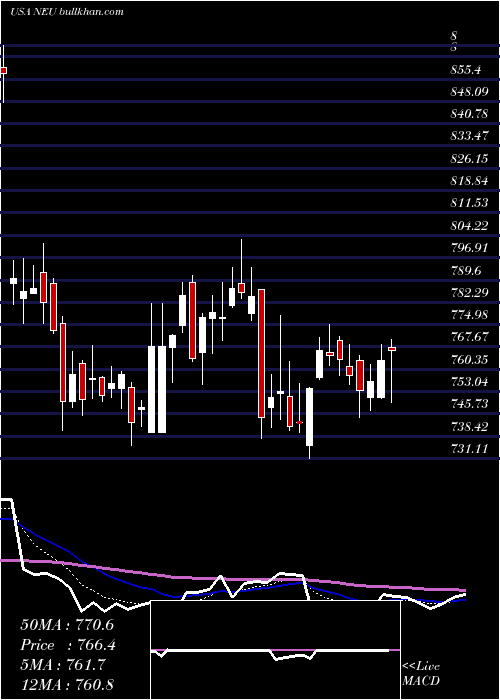Click the 826.15 price axis label
The height and width of the screenshot is (700, 500).
(x=469, y=159)
